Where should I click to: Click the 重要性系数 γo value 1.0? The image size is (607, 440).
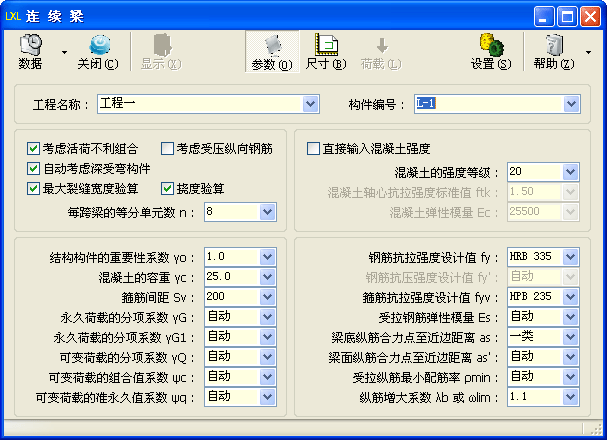(216, 257)
